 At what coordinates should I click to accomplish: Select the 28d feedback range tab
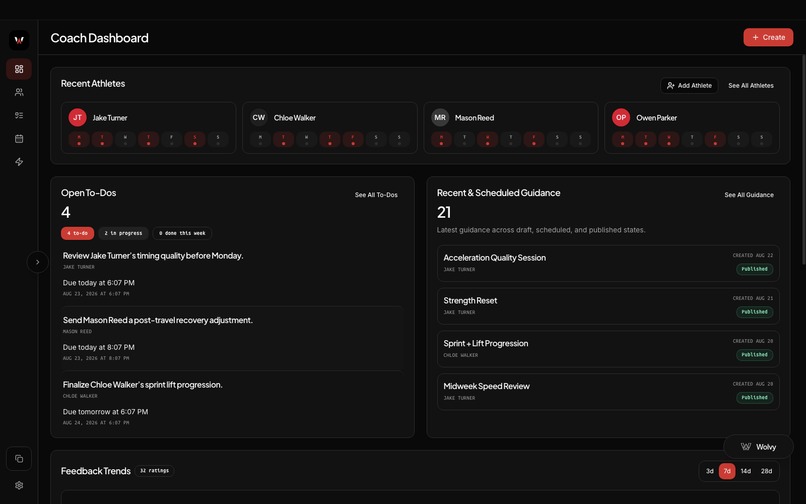pos(766,471)
